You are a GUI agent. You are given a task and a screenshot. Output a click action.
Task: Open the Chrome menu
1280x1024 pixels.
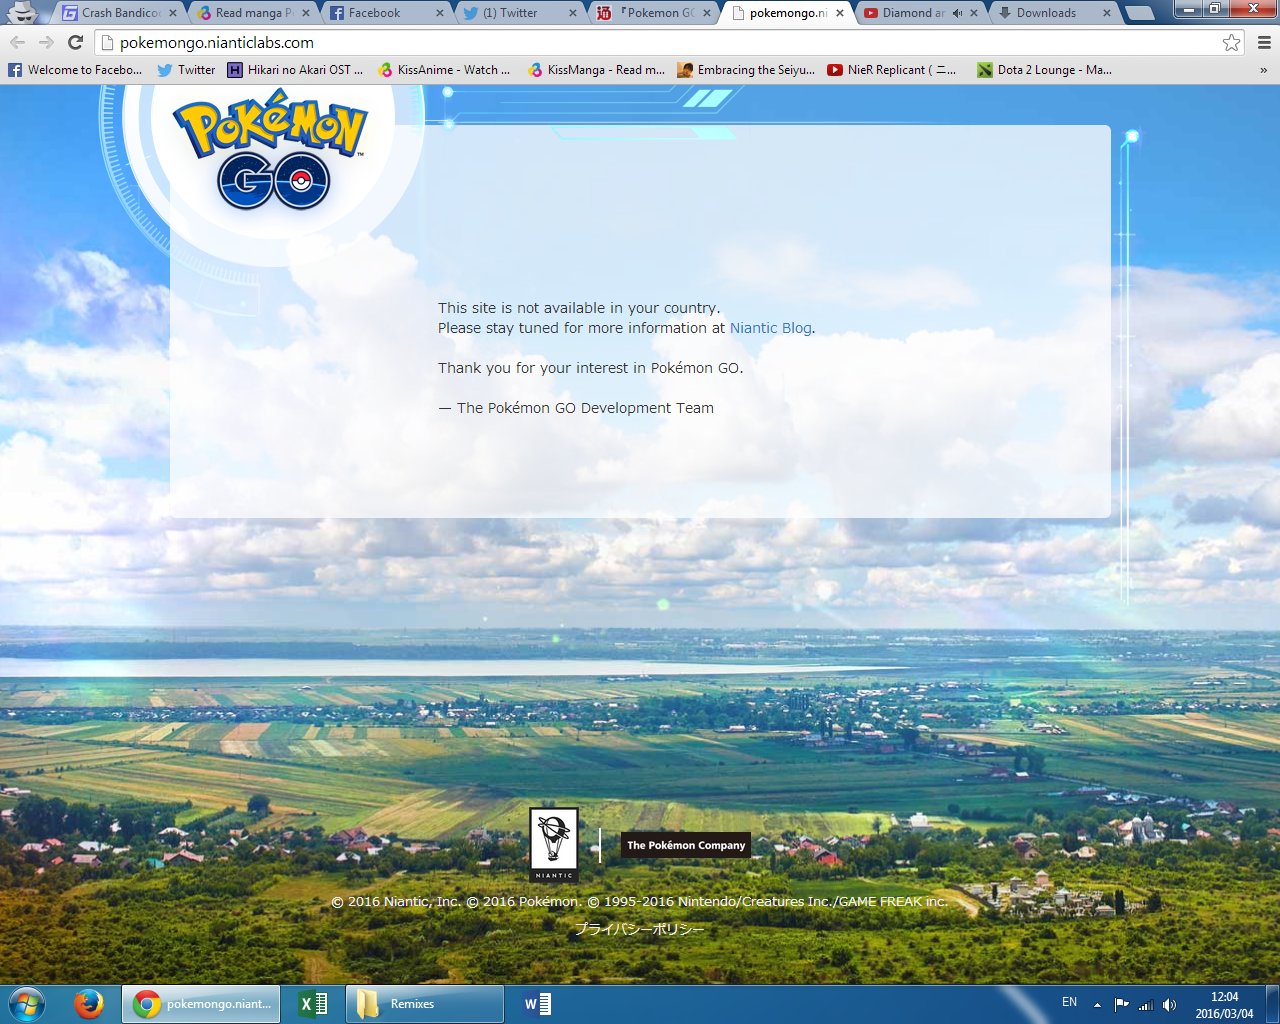click(1264, 42)
